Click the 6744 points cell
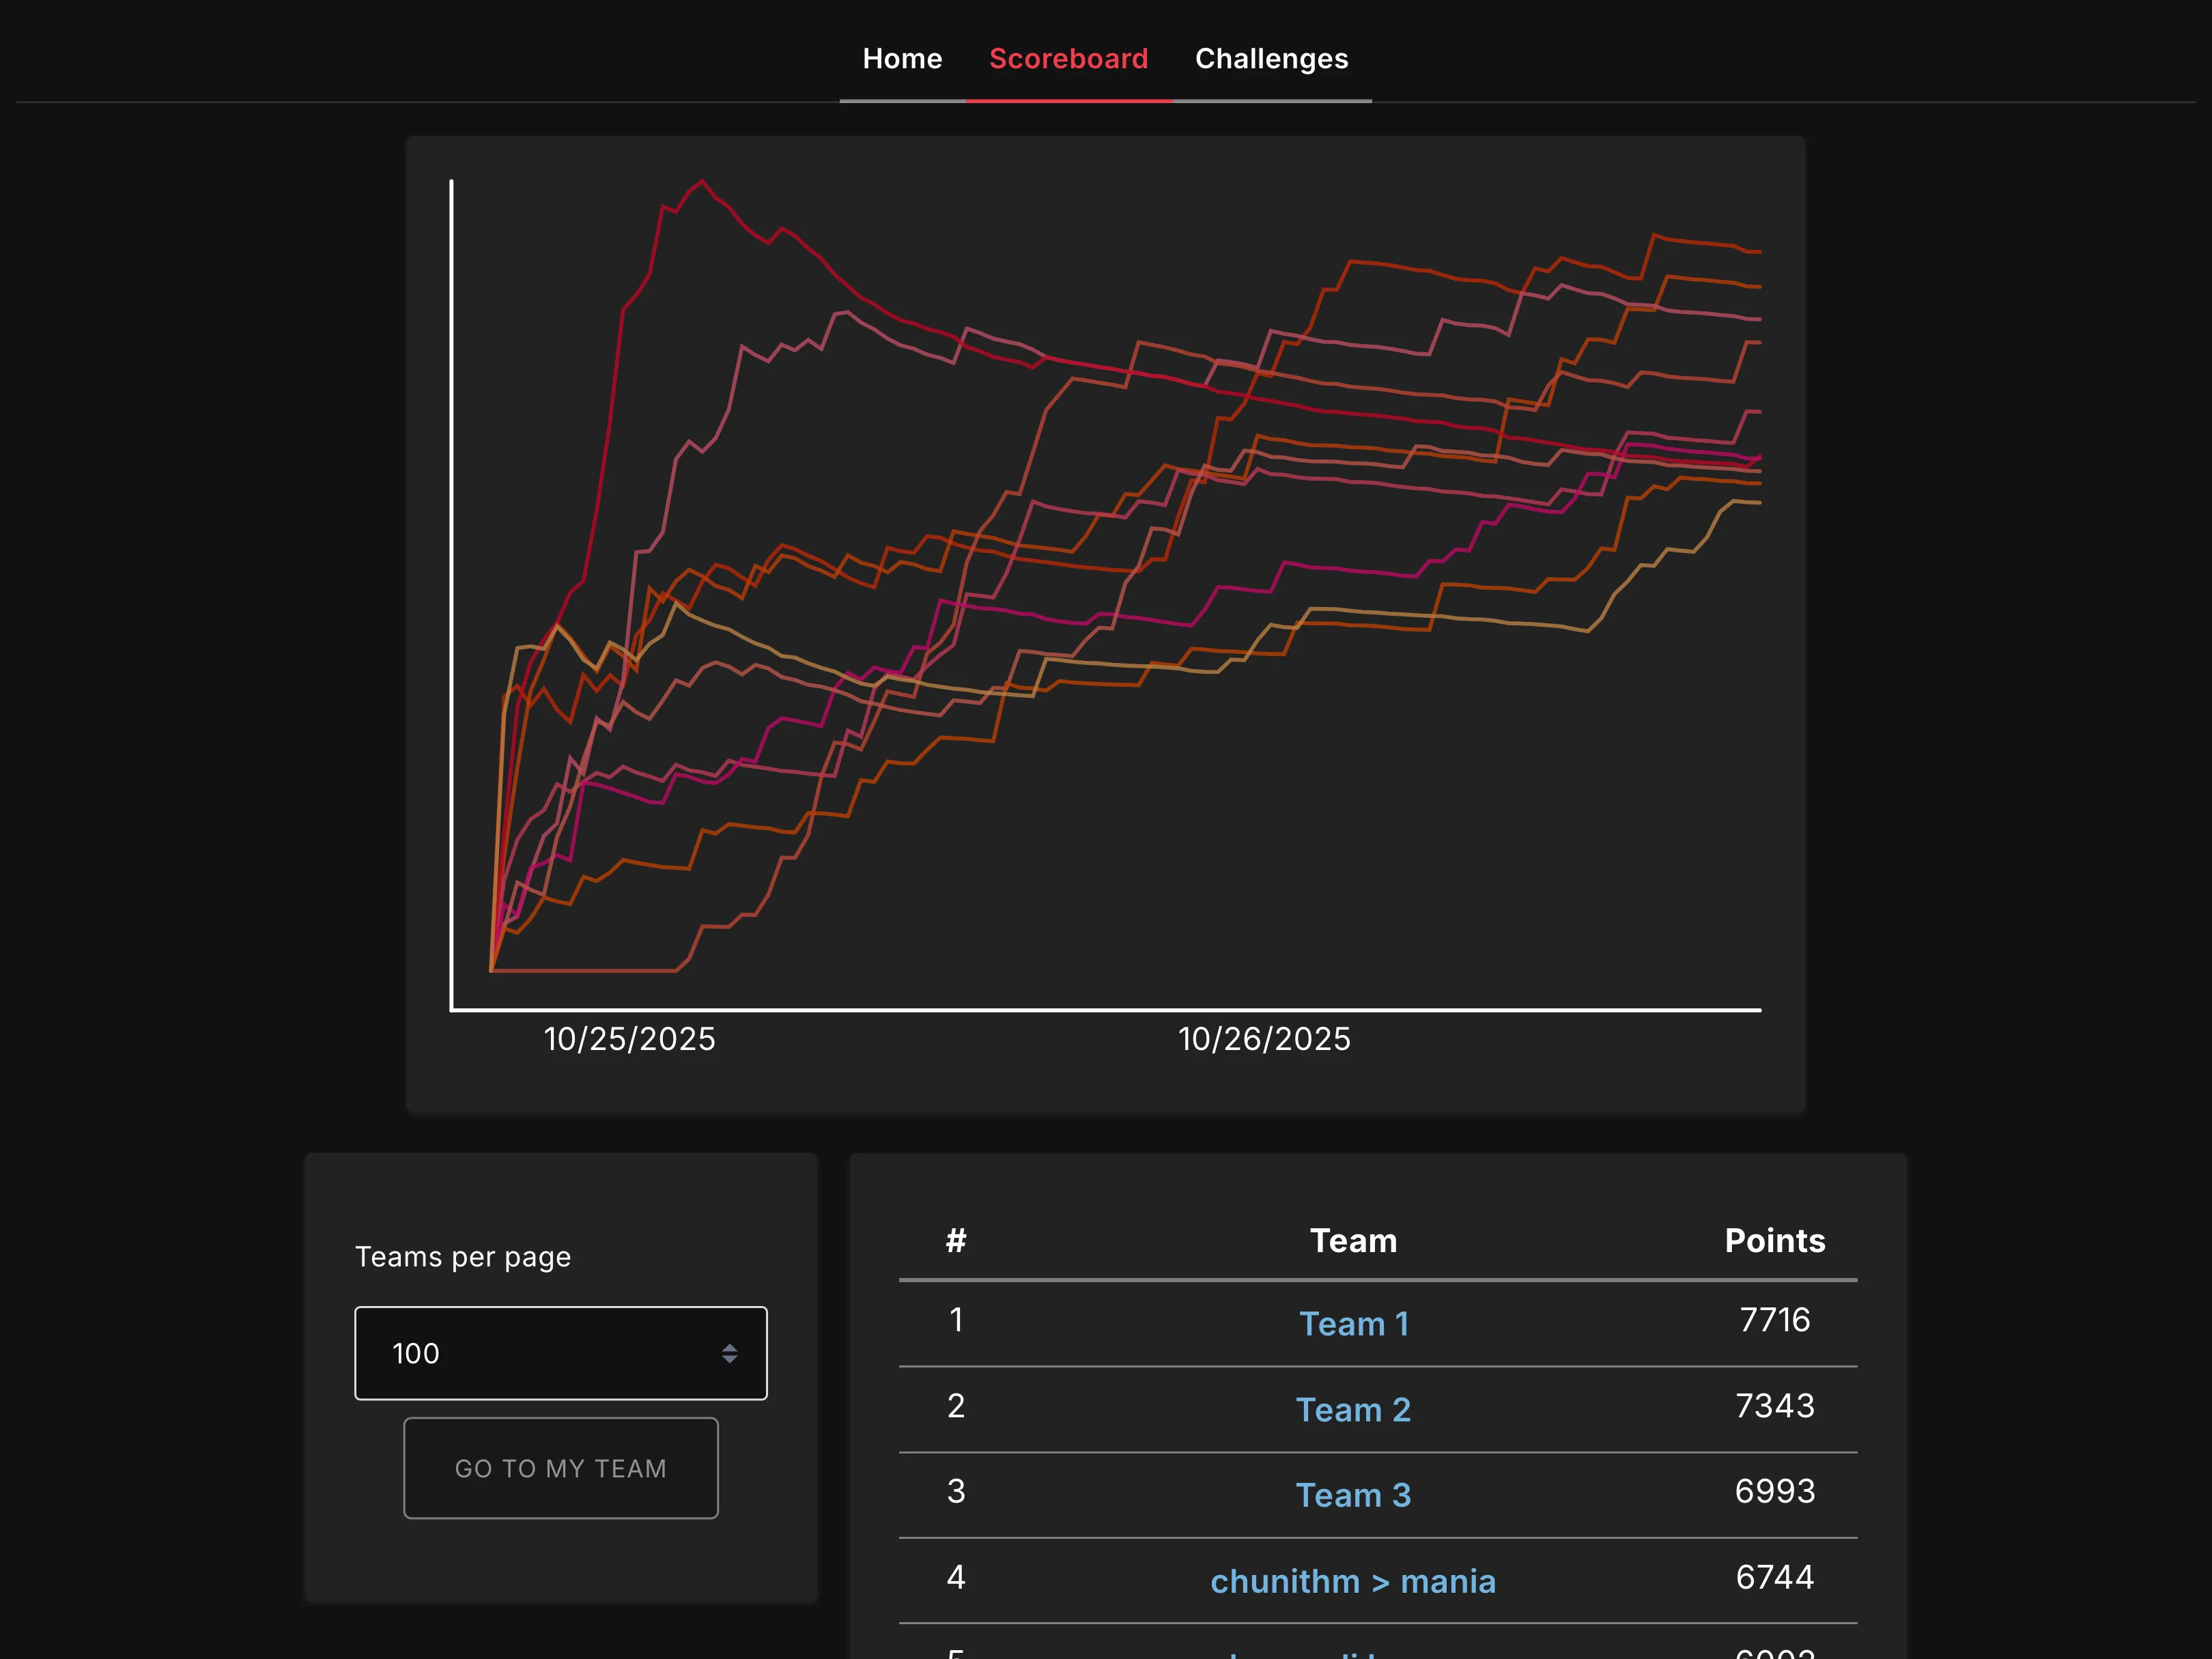 pos(1775,1577)
